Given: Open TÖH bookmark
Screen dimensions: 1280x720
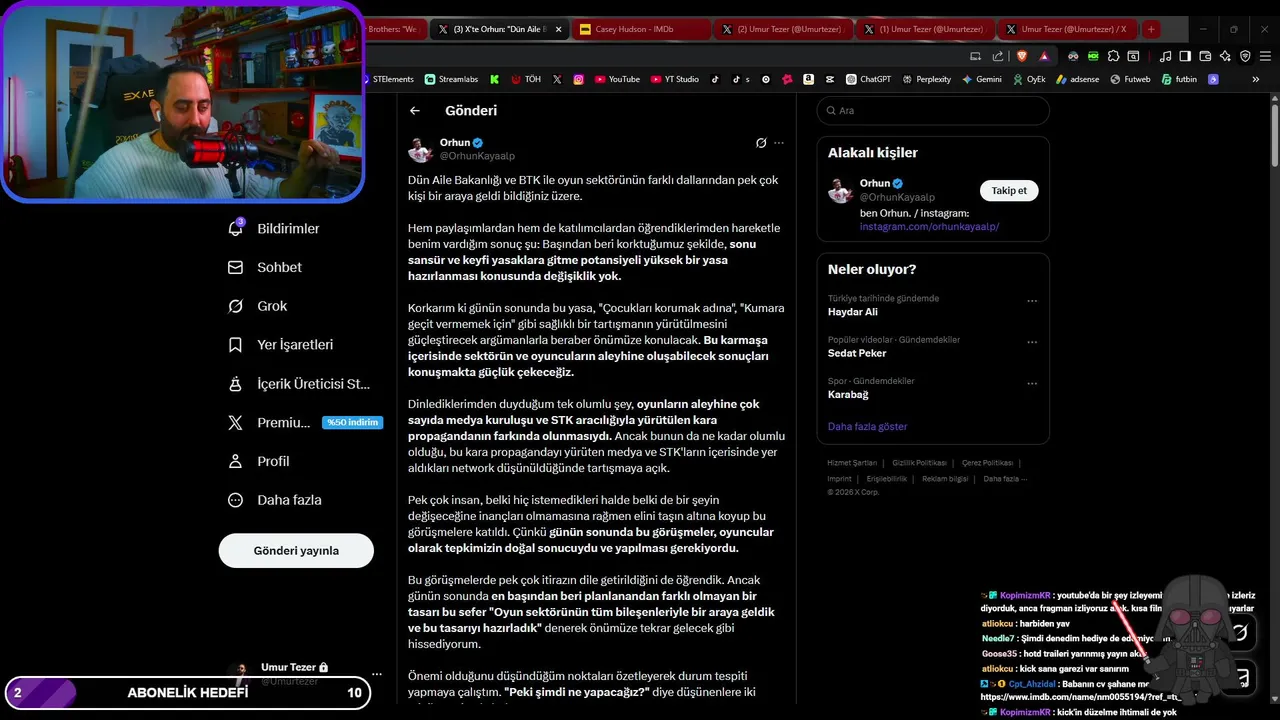Looking at the screenshot, I should pyautogui.click(x=526, y=79).
